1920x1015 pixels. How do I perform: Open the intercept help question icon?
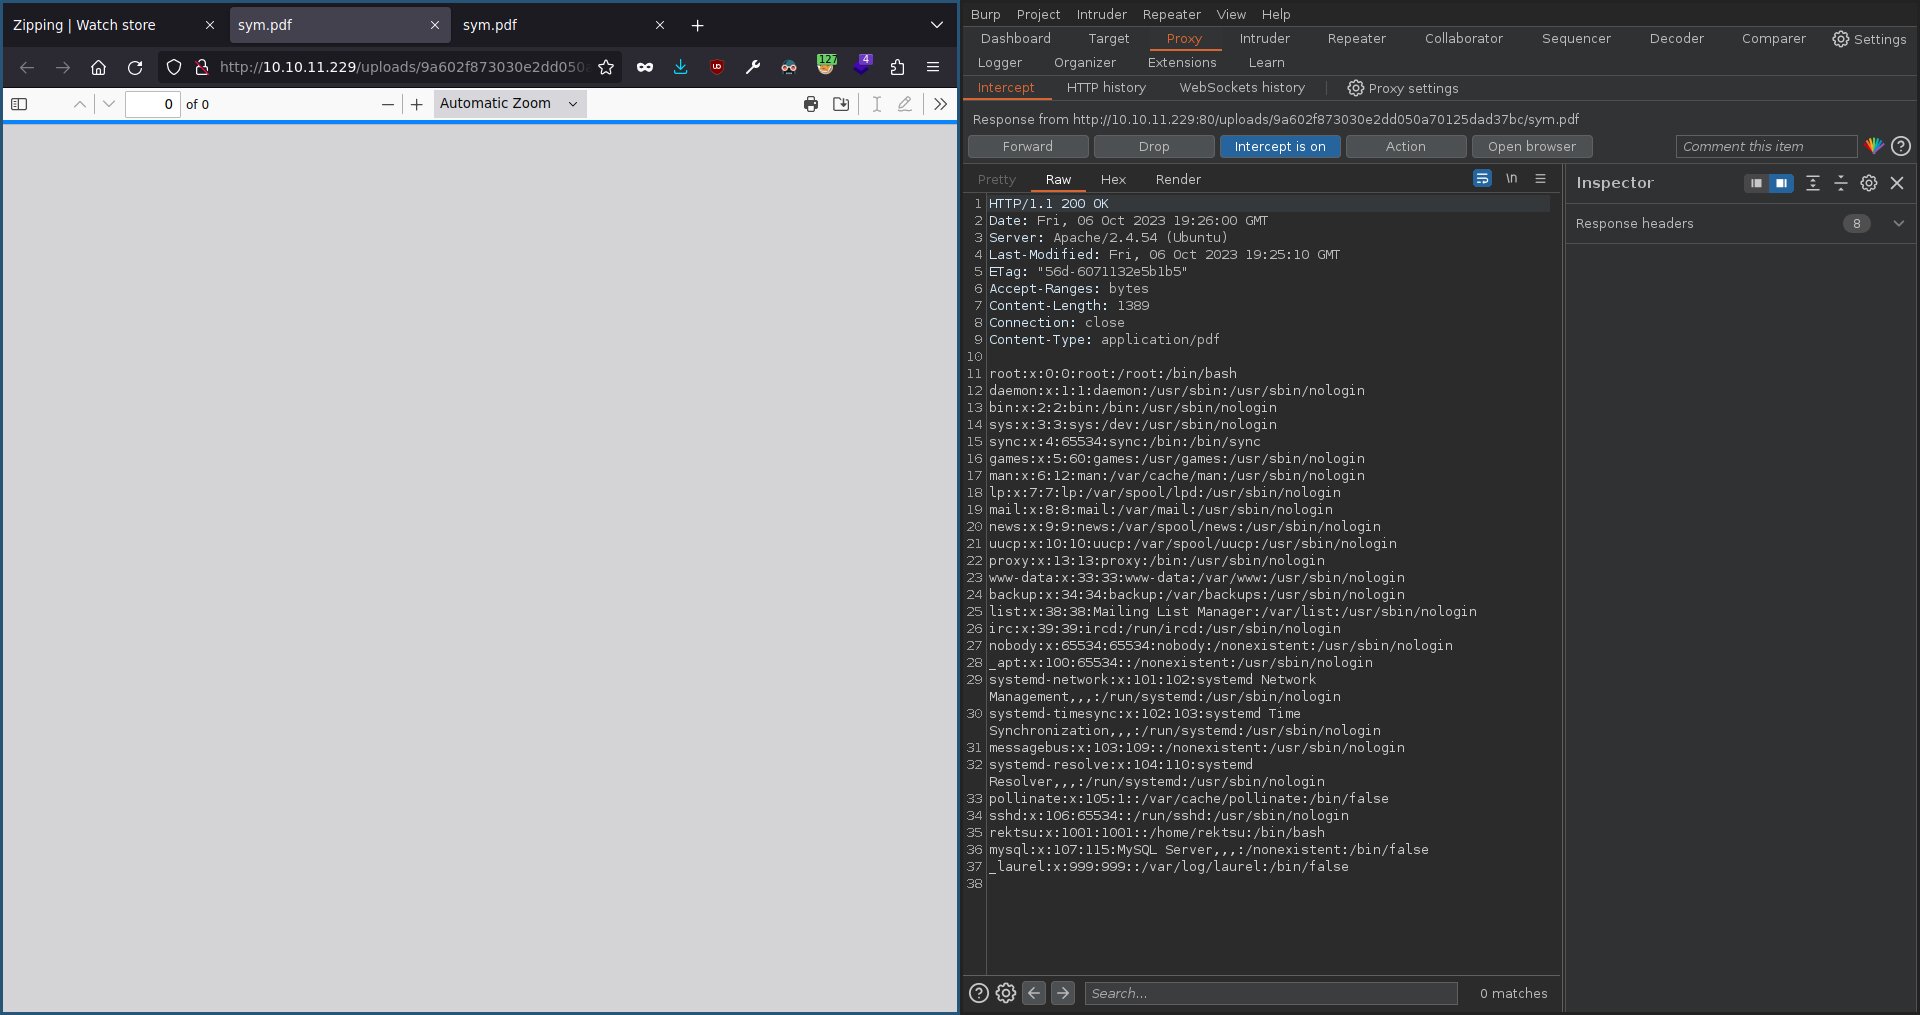click(x=1901, y=146)
